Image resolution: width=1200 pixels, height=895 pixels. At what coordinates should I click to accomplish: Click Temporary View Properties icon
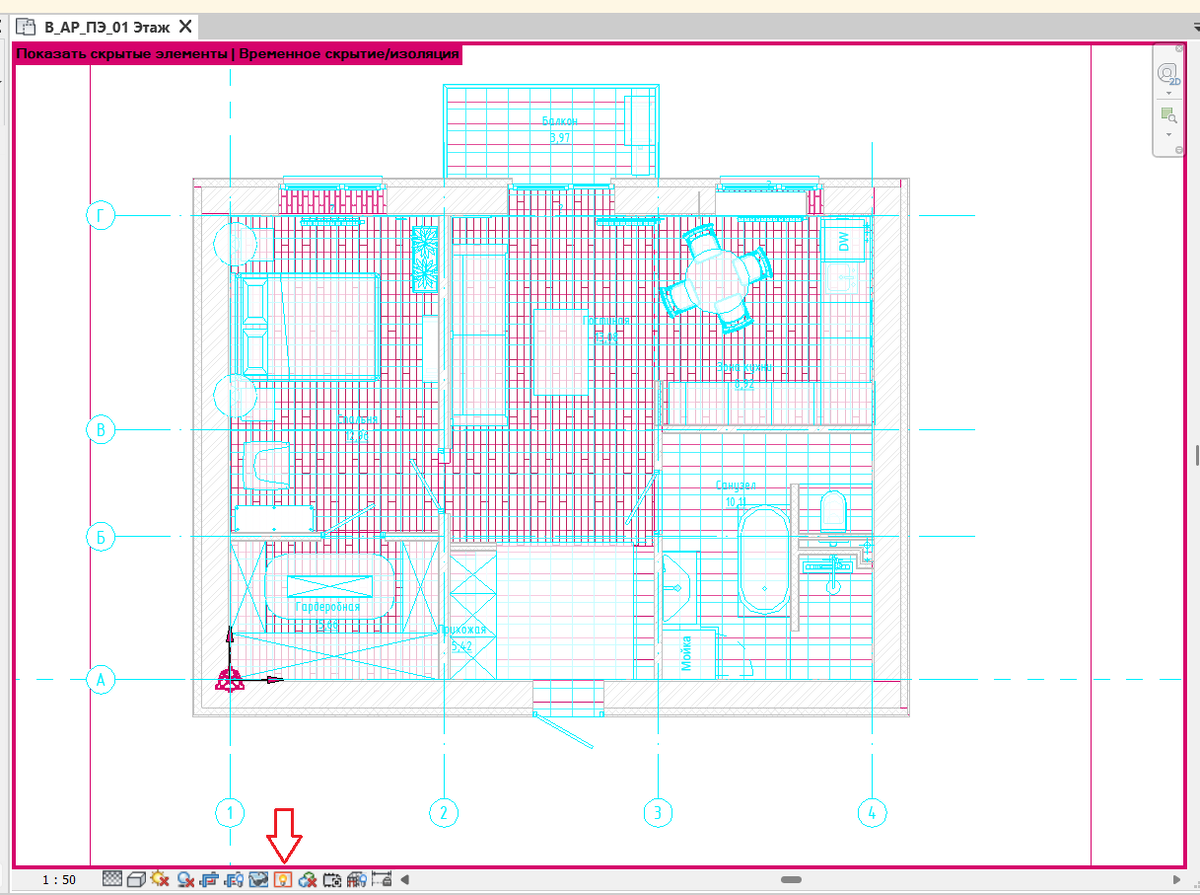(x=331, y=880)
